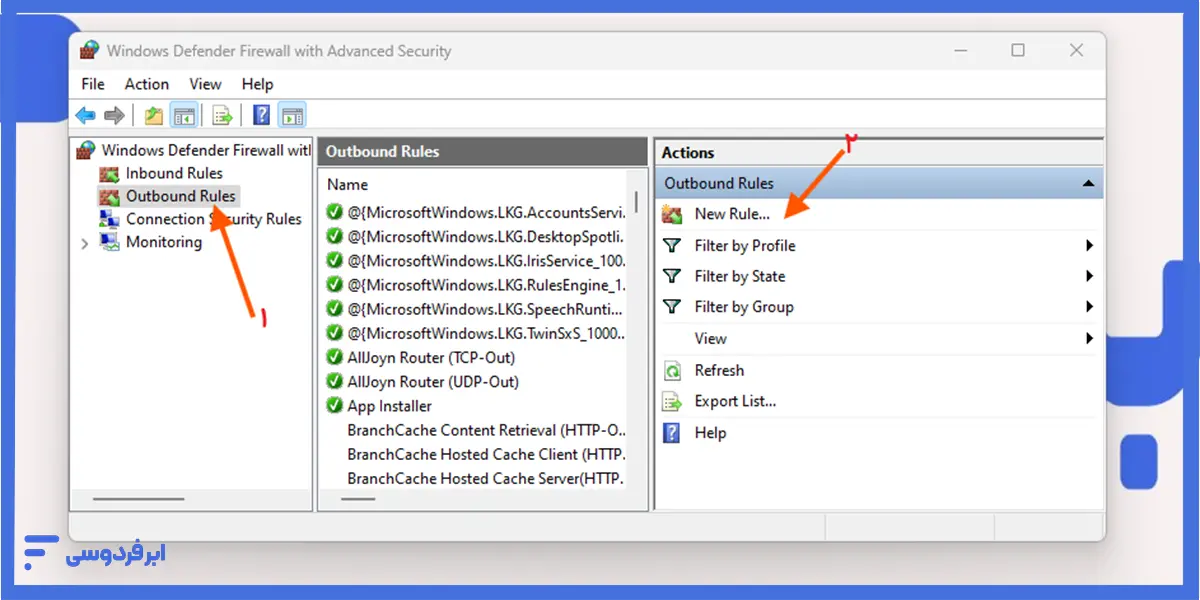
Task: Select Outbound Rules in the console tree
Action: [x=169, y=196]
